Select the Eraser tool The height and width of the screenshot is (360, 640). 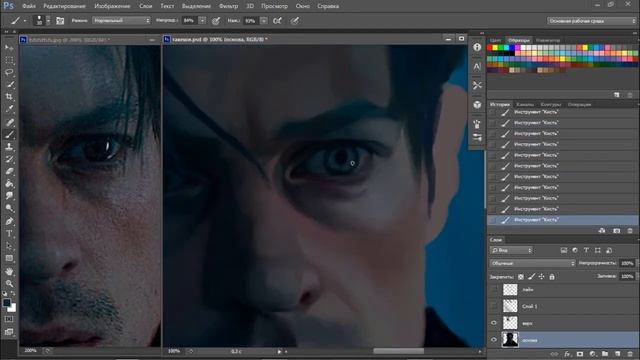(x=9, y=171)
